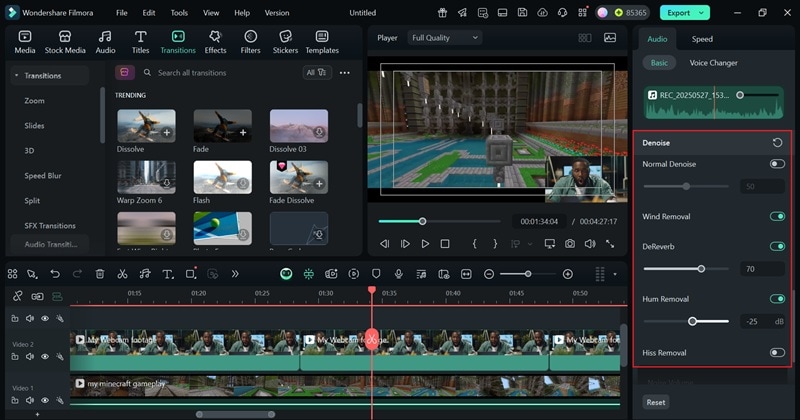Image resolution: width=800 pixels, height=420 pixels.
Task: Open the Audio library tab
Action: coord(105,42)
